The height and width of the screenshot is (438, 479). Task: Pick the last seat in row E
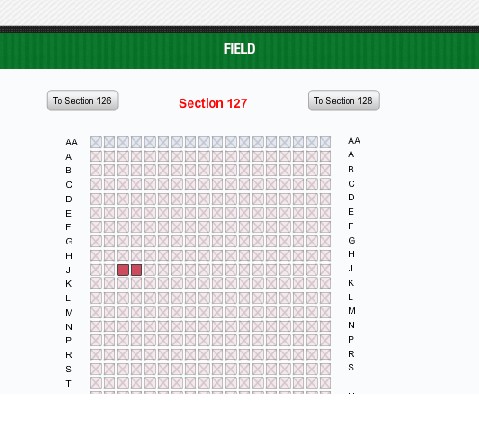(325, 213)
